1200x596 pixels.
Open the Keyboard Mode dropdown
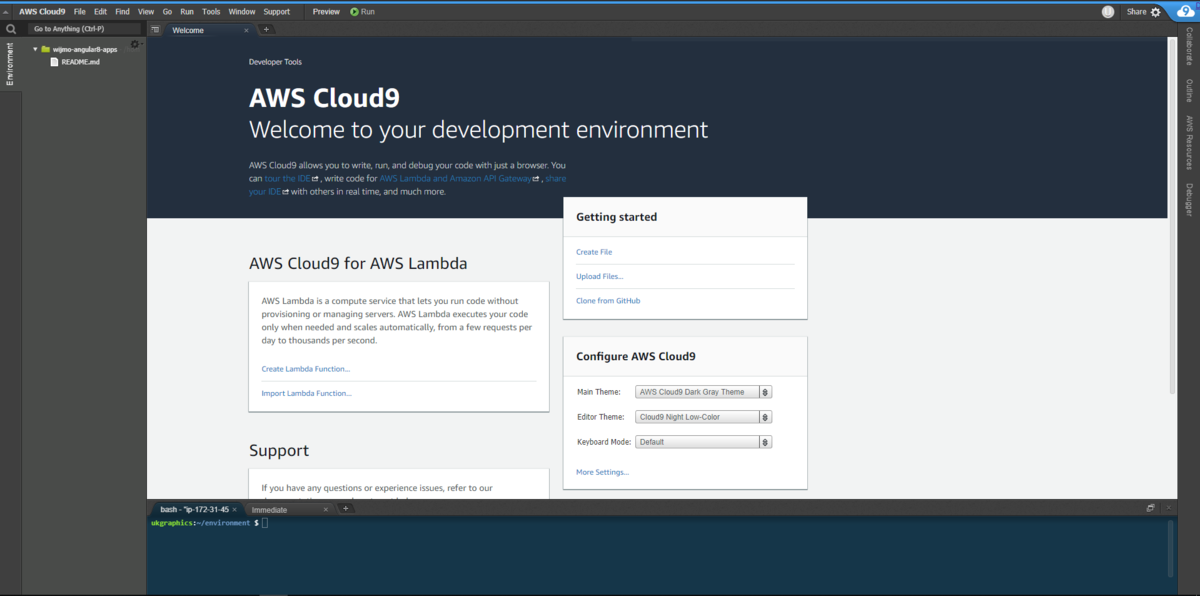click(704, 441)
